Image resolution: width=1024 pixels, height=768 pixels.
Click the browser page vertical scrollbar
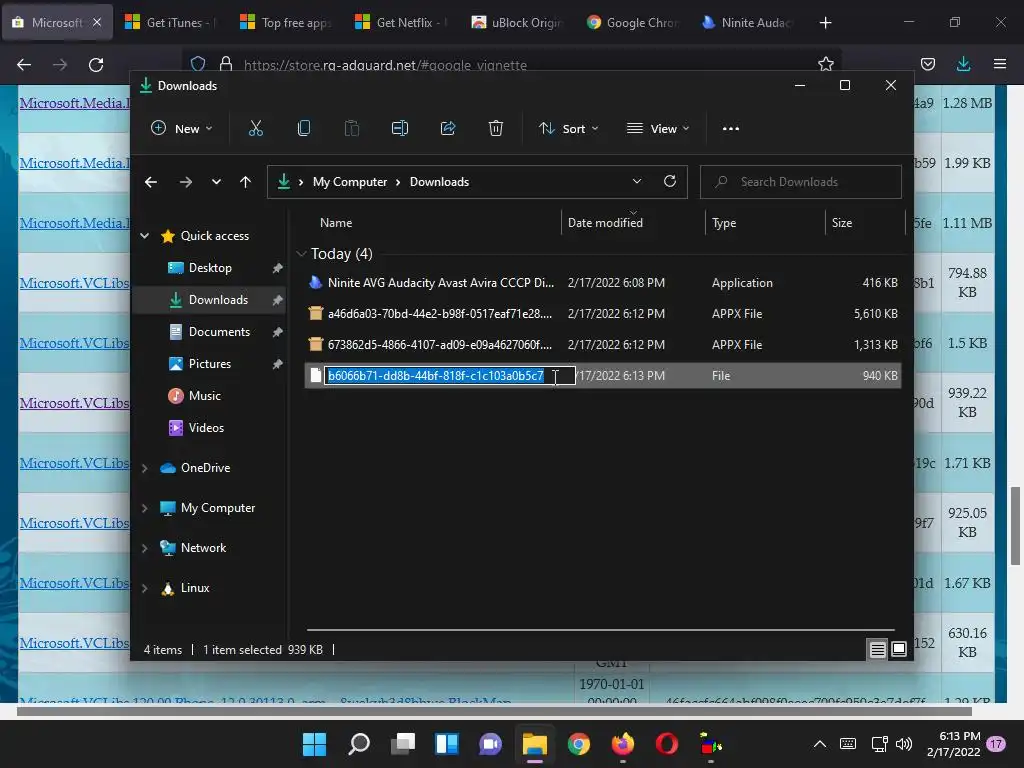[1016, 526]
